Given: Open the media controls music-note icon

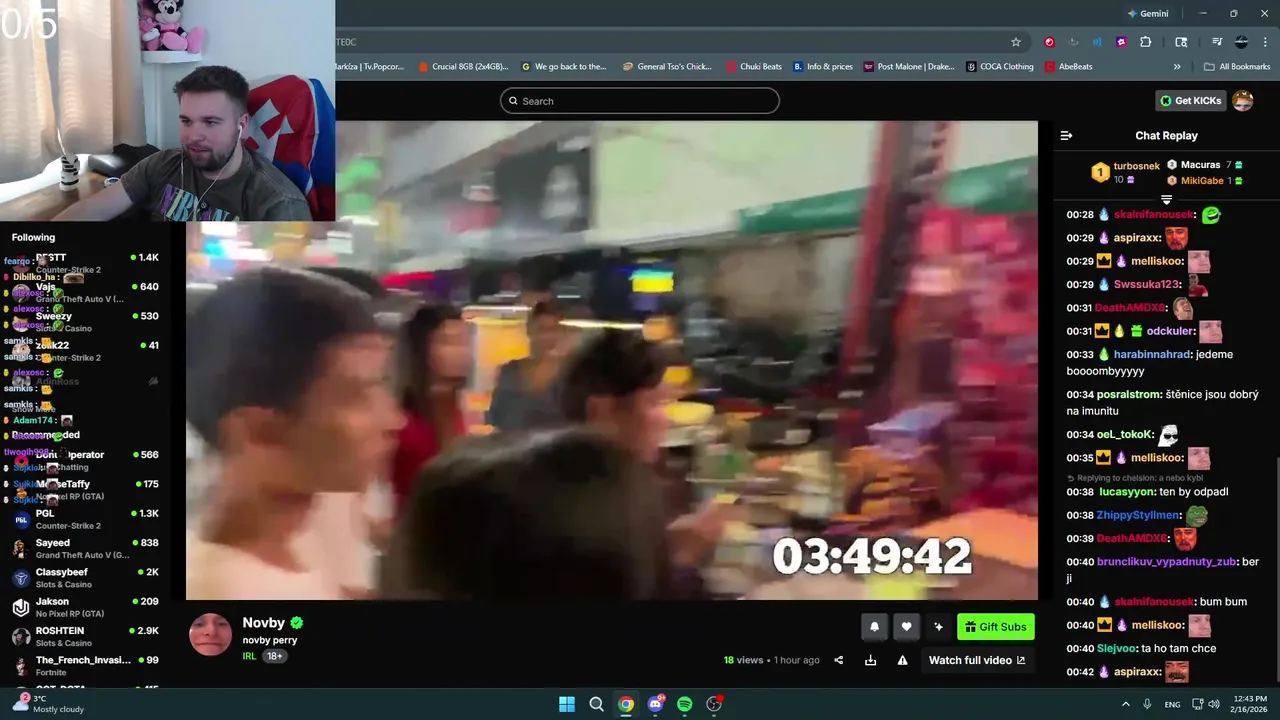Looking at the screenshot, I should coord(1217,42).
